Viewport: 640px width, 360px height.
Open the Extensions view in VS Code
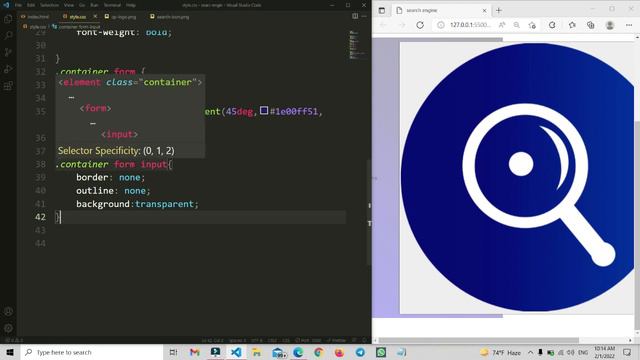click(x=8, y=86)
